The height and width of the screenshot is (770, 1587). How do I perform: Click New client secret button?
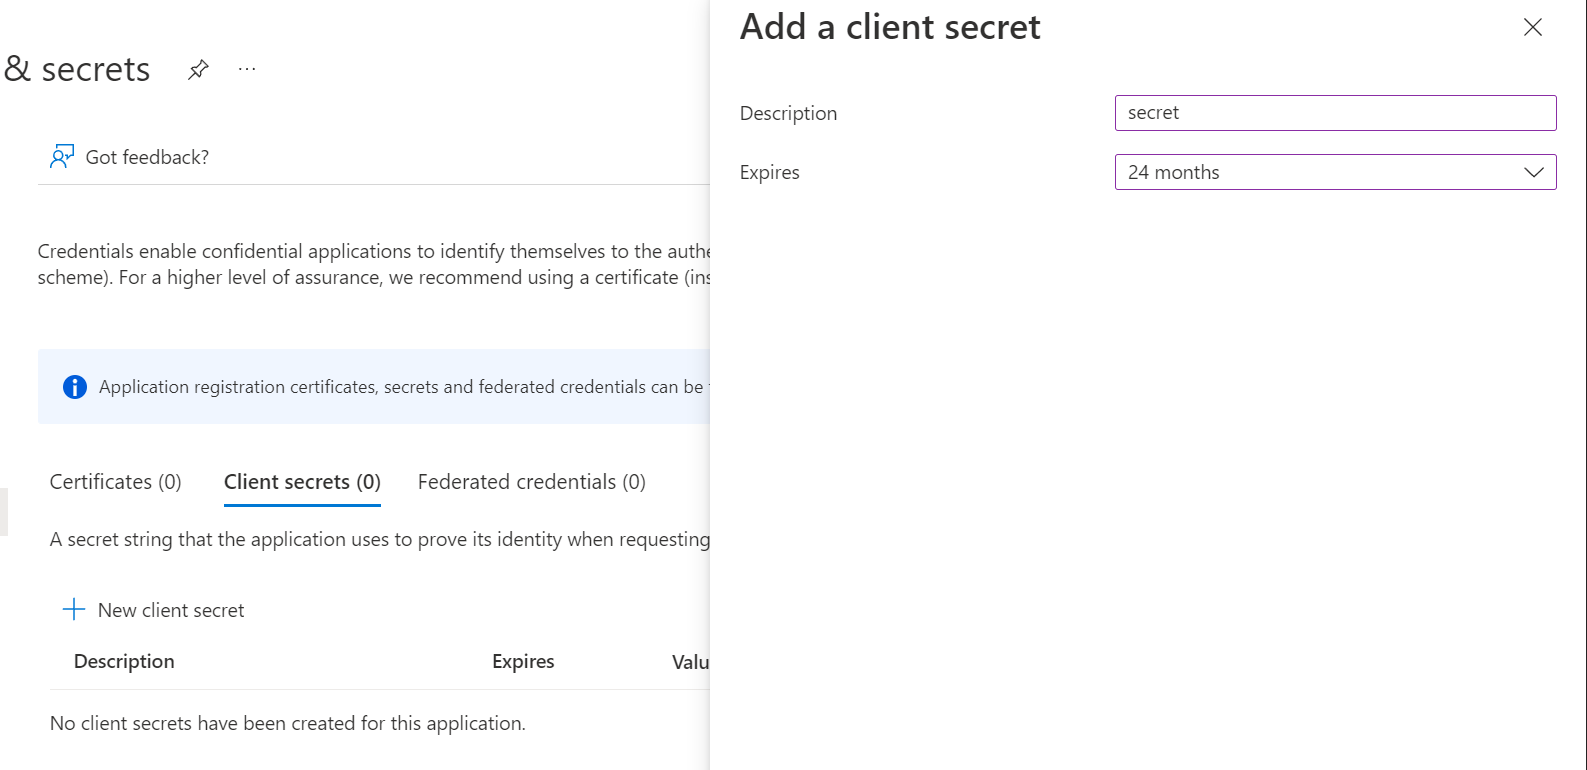[x=154, y=610]
